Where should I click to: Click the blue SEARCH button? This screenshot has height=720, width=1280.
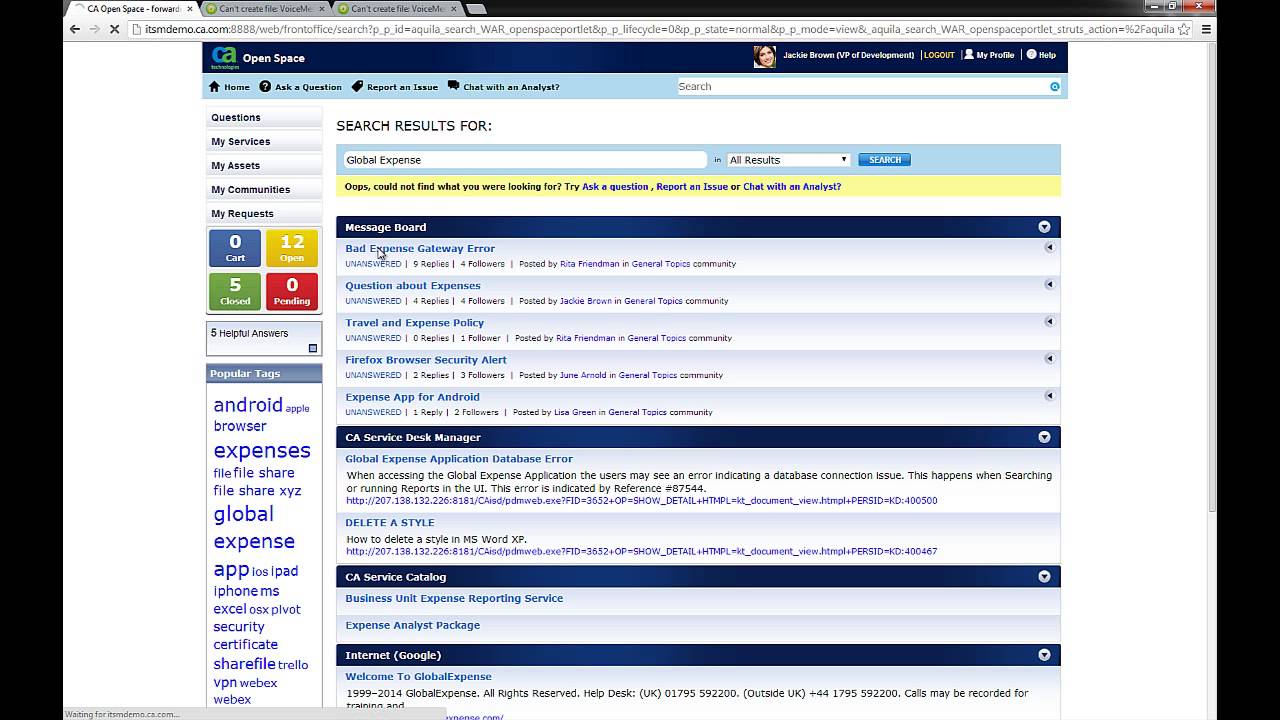pos(885,160)
